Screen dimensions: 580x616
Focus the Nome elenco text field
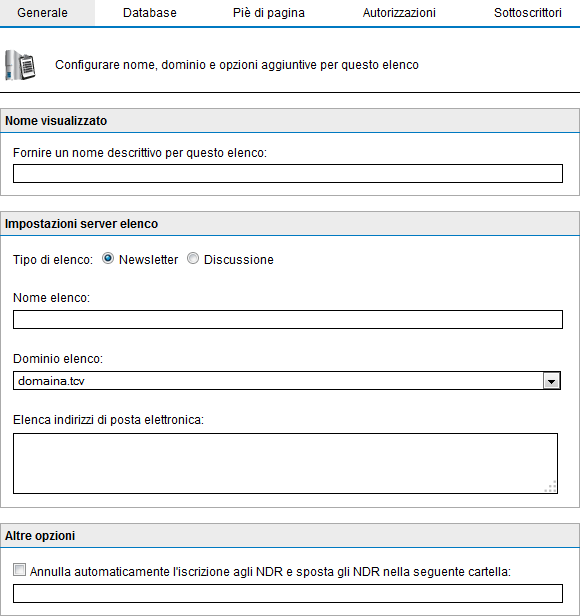pyautogui.click(x=288, y=319)
